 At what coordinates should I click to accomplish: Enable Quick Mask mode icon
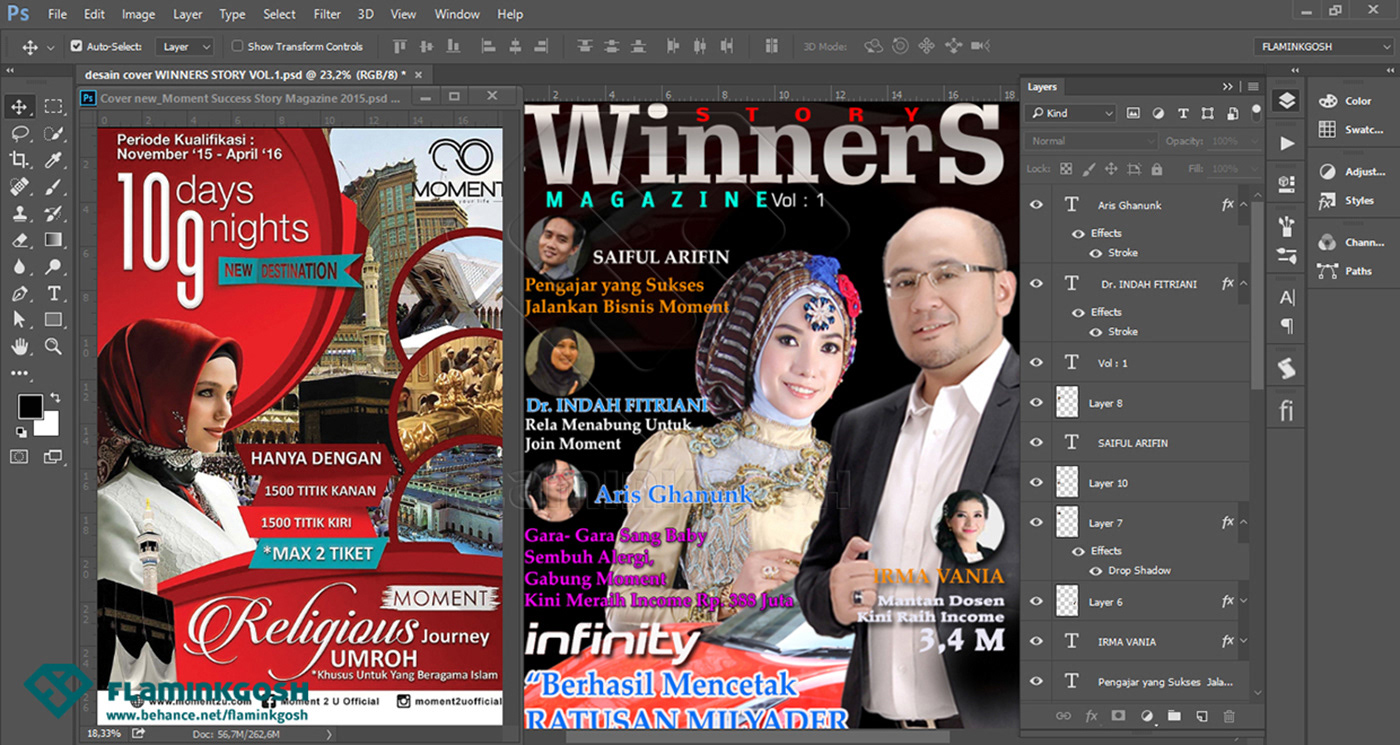pyautogui.click(x=19, y=456)
